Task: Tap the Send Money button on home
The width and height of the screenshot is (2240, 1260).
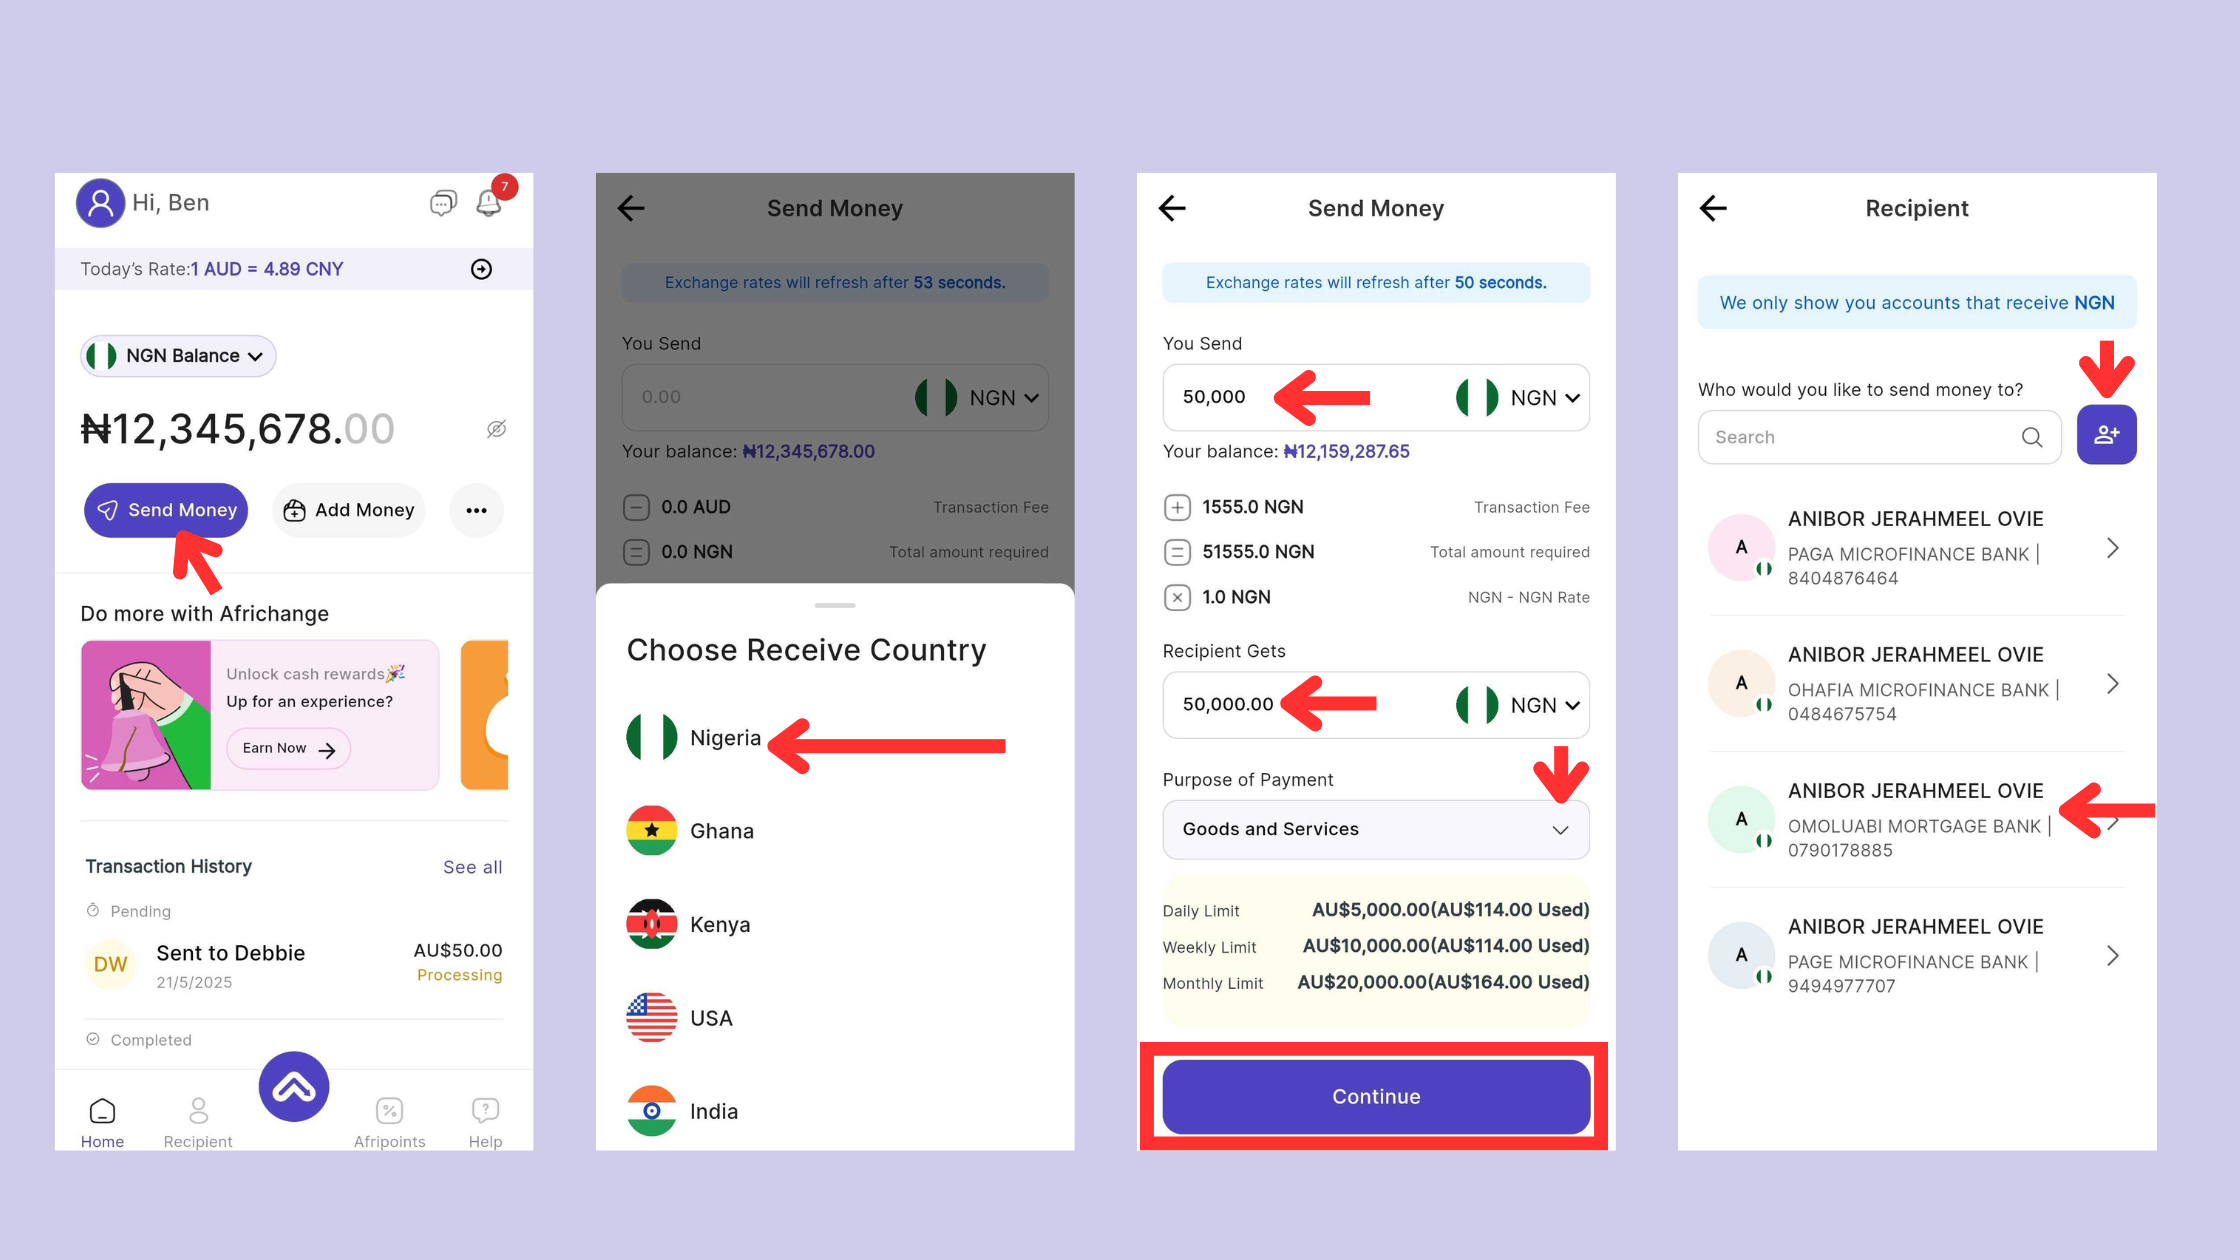Action: click(x=166, y=510)
